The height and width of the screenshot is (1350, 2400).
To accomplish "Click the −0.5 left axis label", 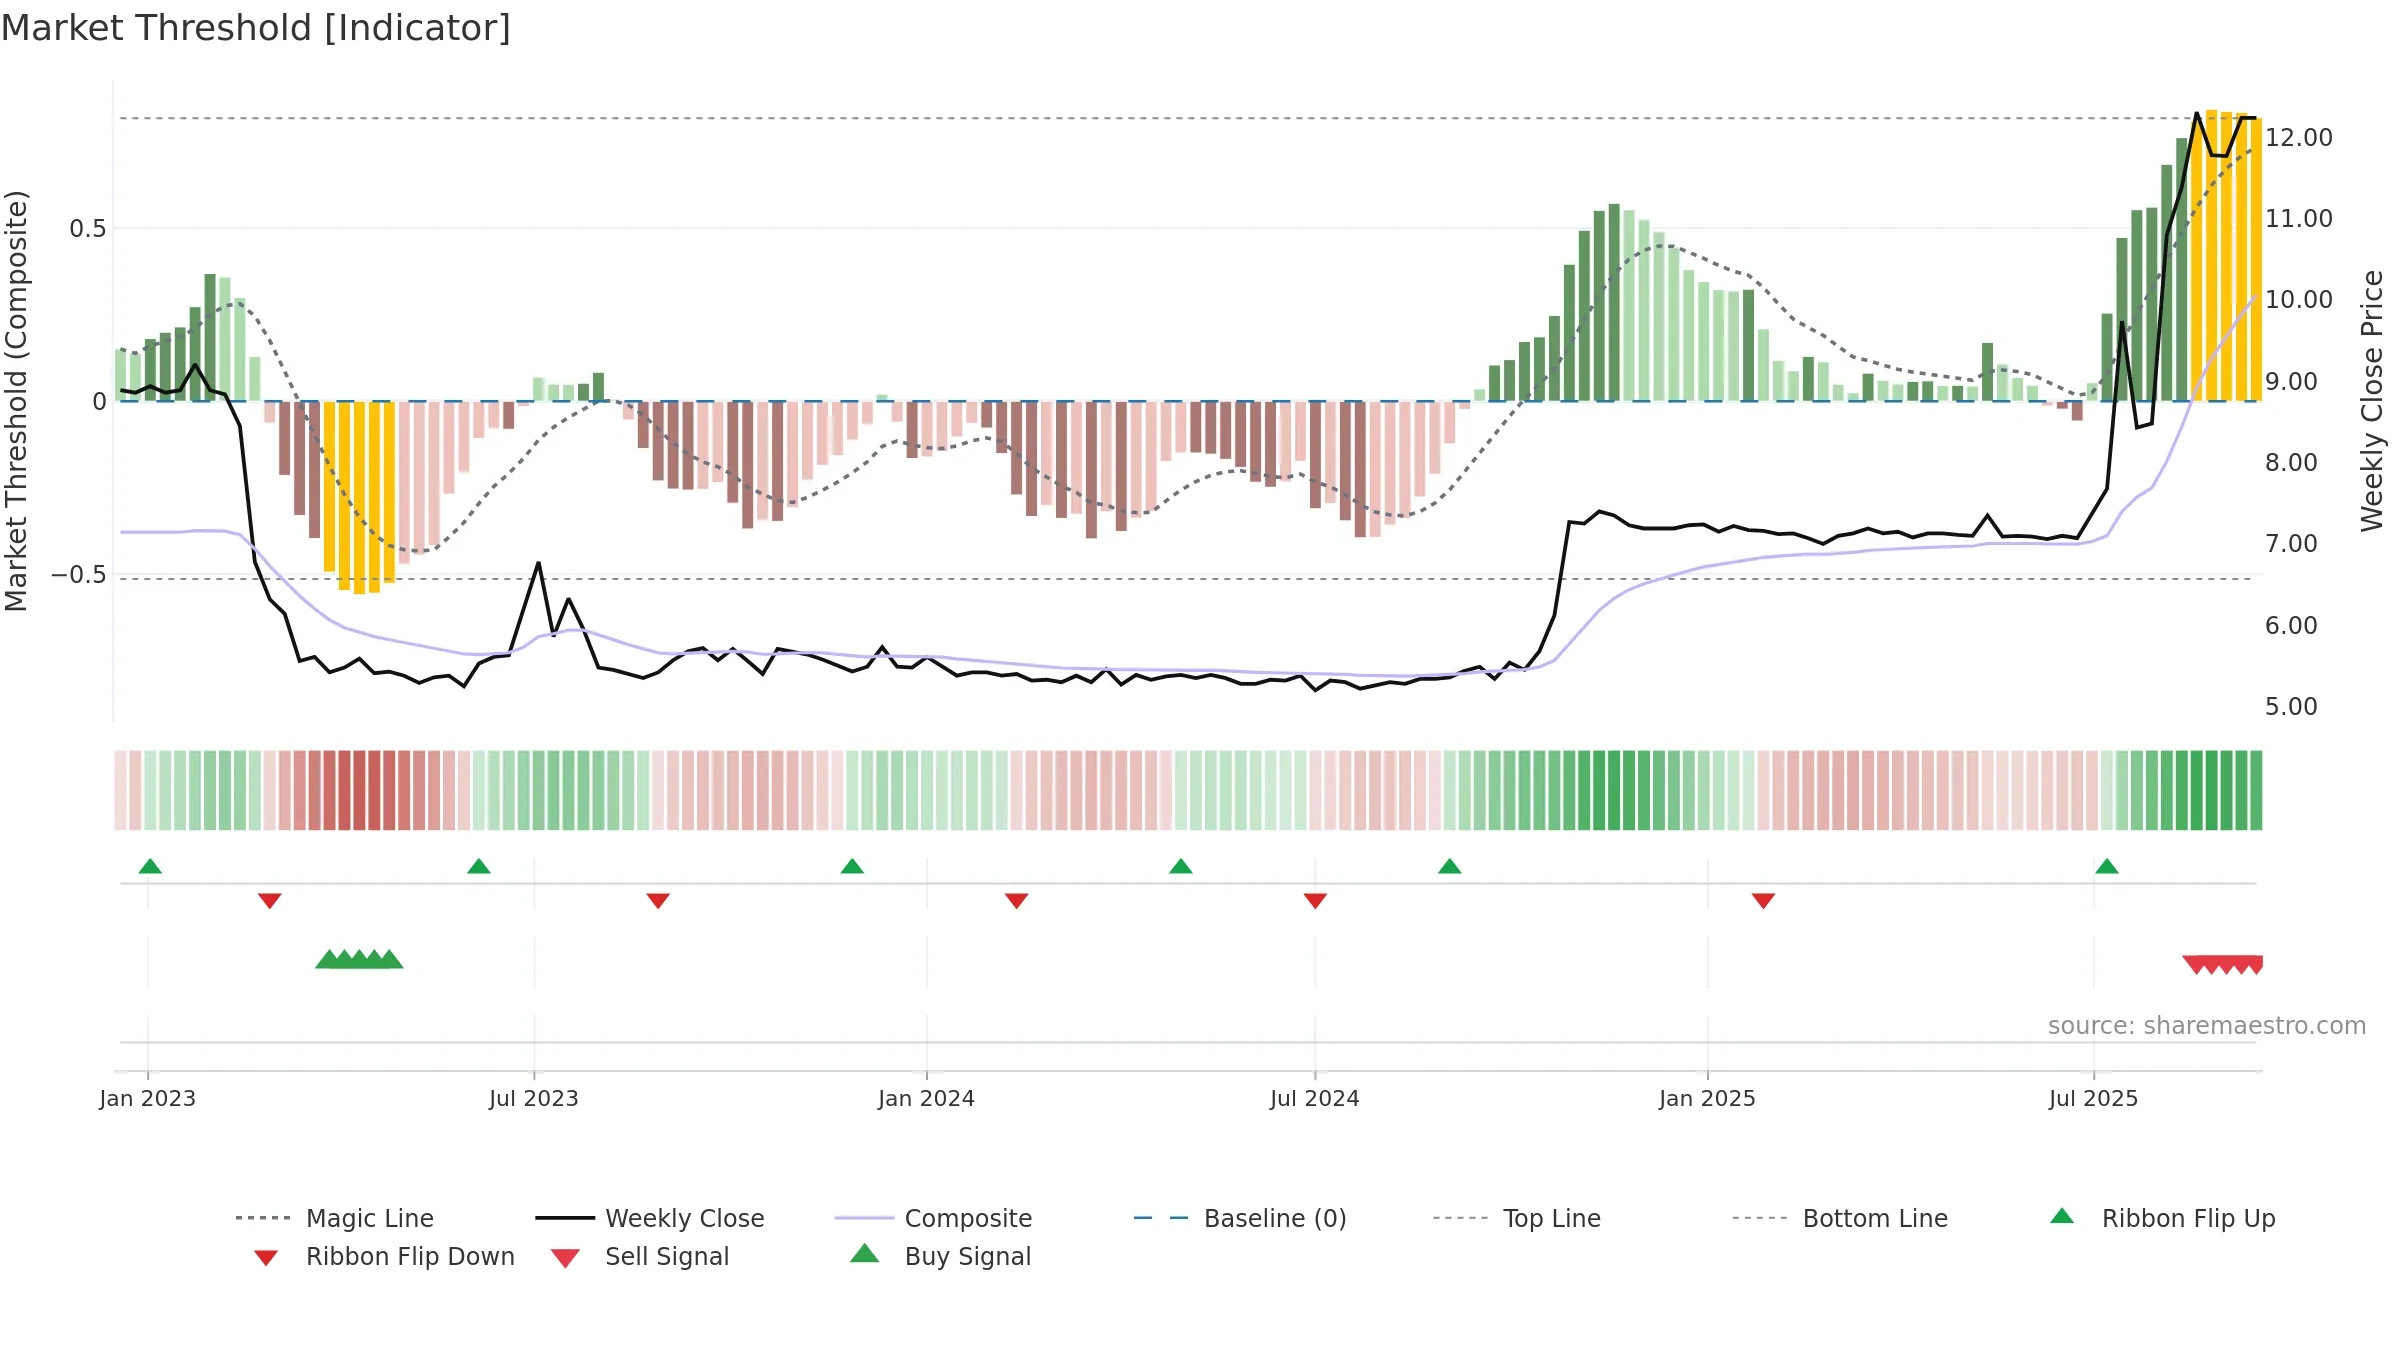I will (x=79, y=575).
